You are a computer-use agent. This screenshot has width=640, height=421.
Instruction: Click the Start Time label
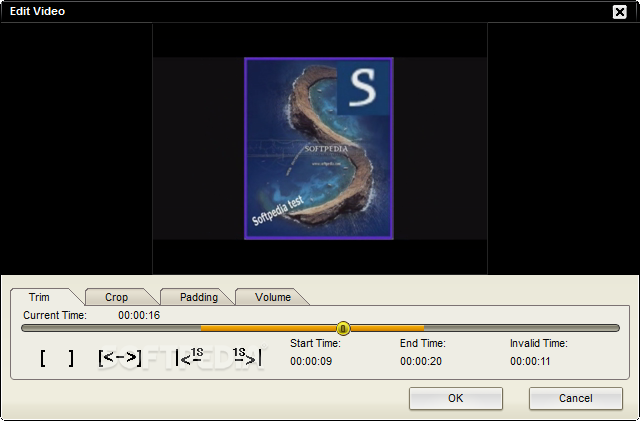(x=315, y=343)
